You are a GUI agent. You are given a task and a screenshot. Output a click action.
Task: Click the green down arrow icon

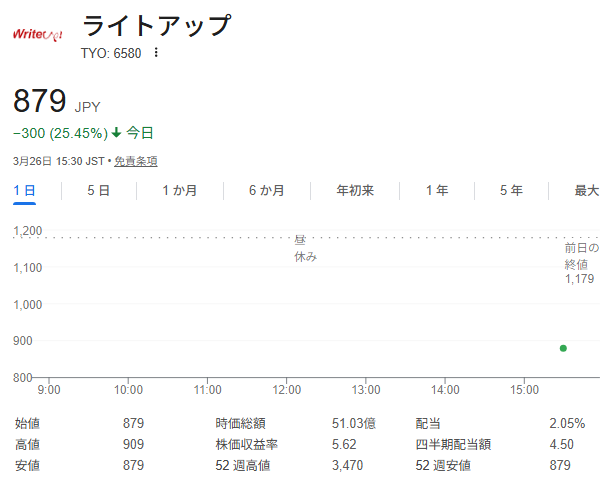(116, 132)
